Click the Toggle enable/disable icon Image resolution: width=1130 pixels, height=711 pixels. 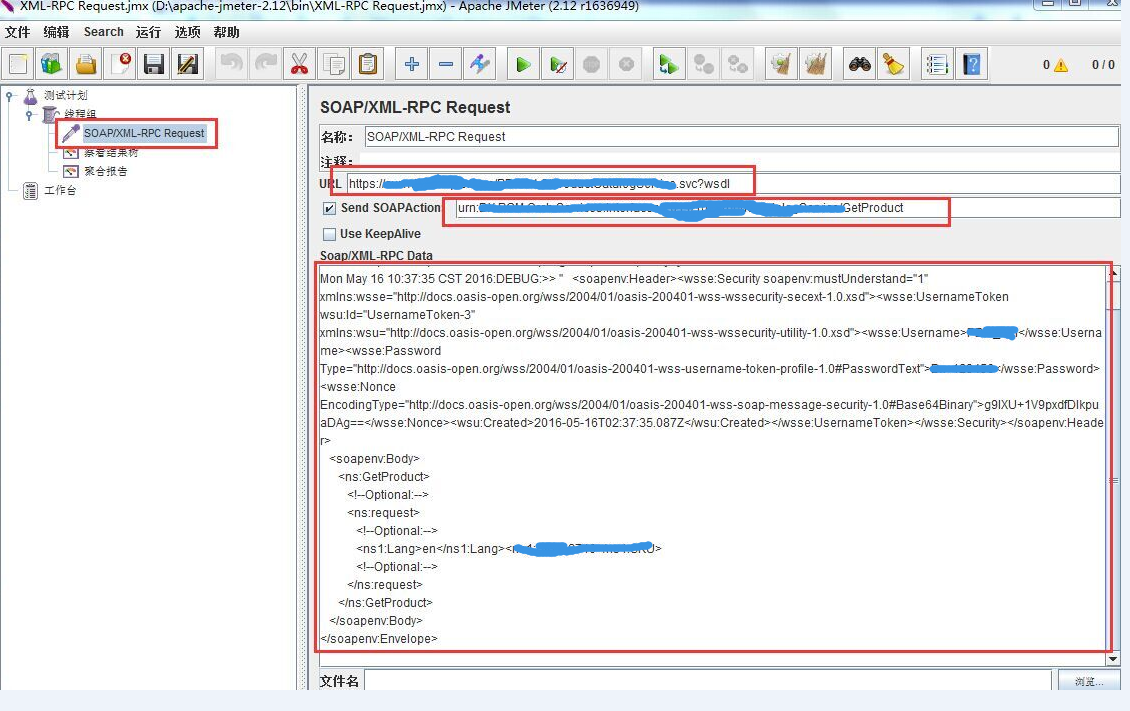[480, 65]
